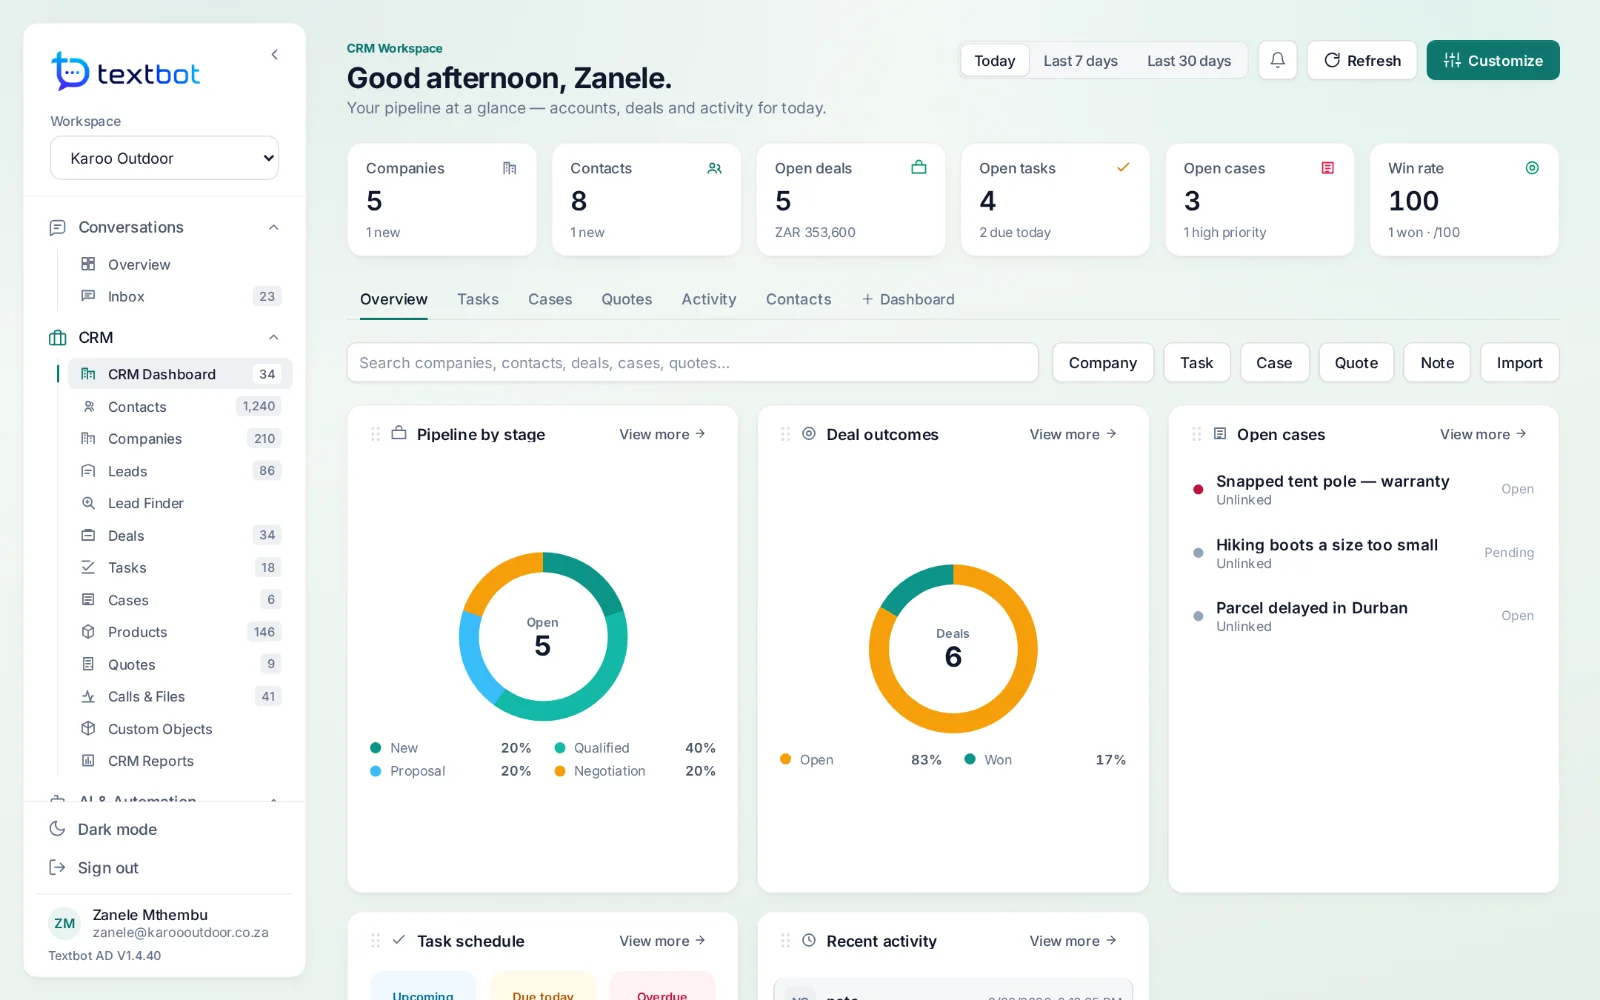Click the Refresh button
Image resolution: width=1600 pixels, height=1000 pixels.
[x=1362, y=60]
